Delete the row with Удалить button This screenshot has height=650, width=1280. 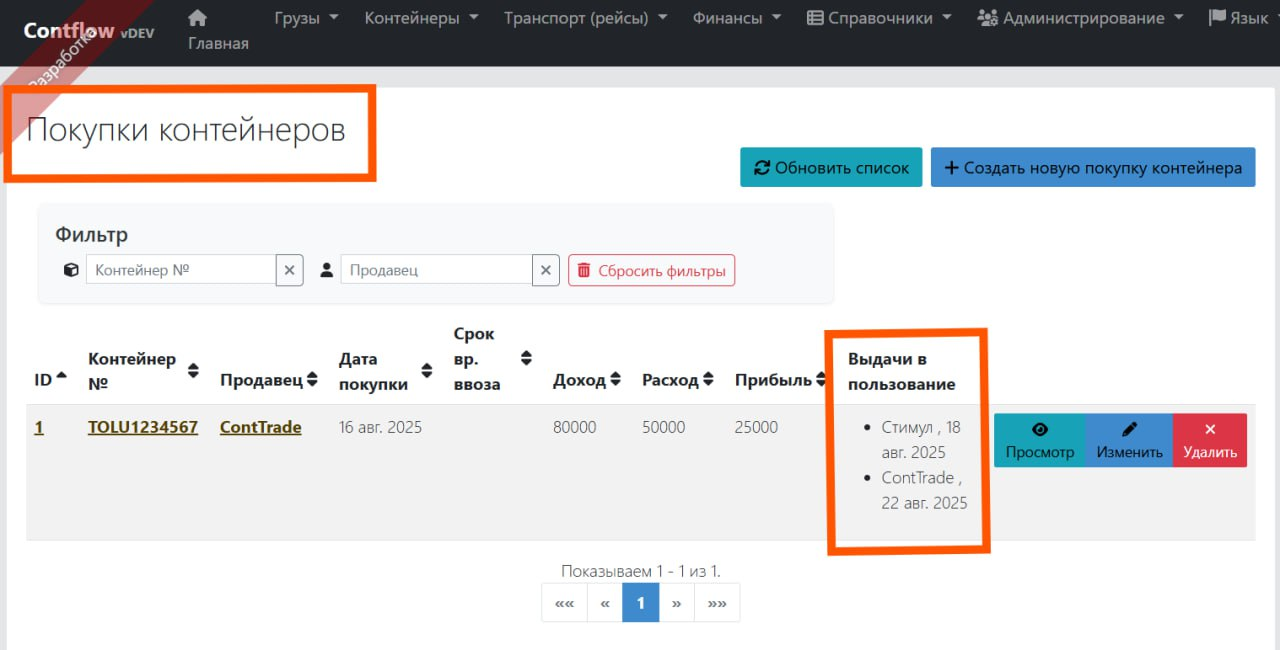pyautogui.click(x=1209, y=441)
